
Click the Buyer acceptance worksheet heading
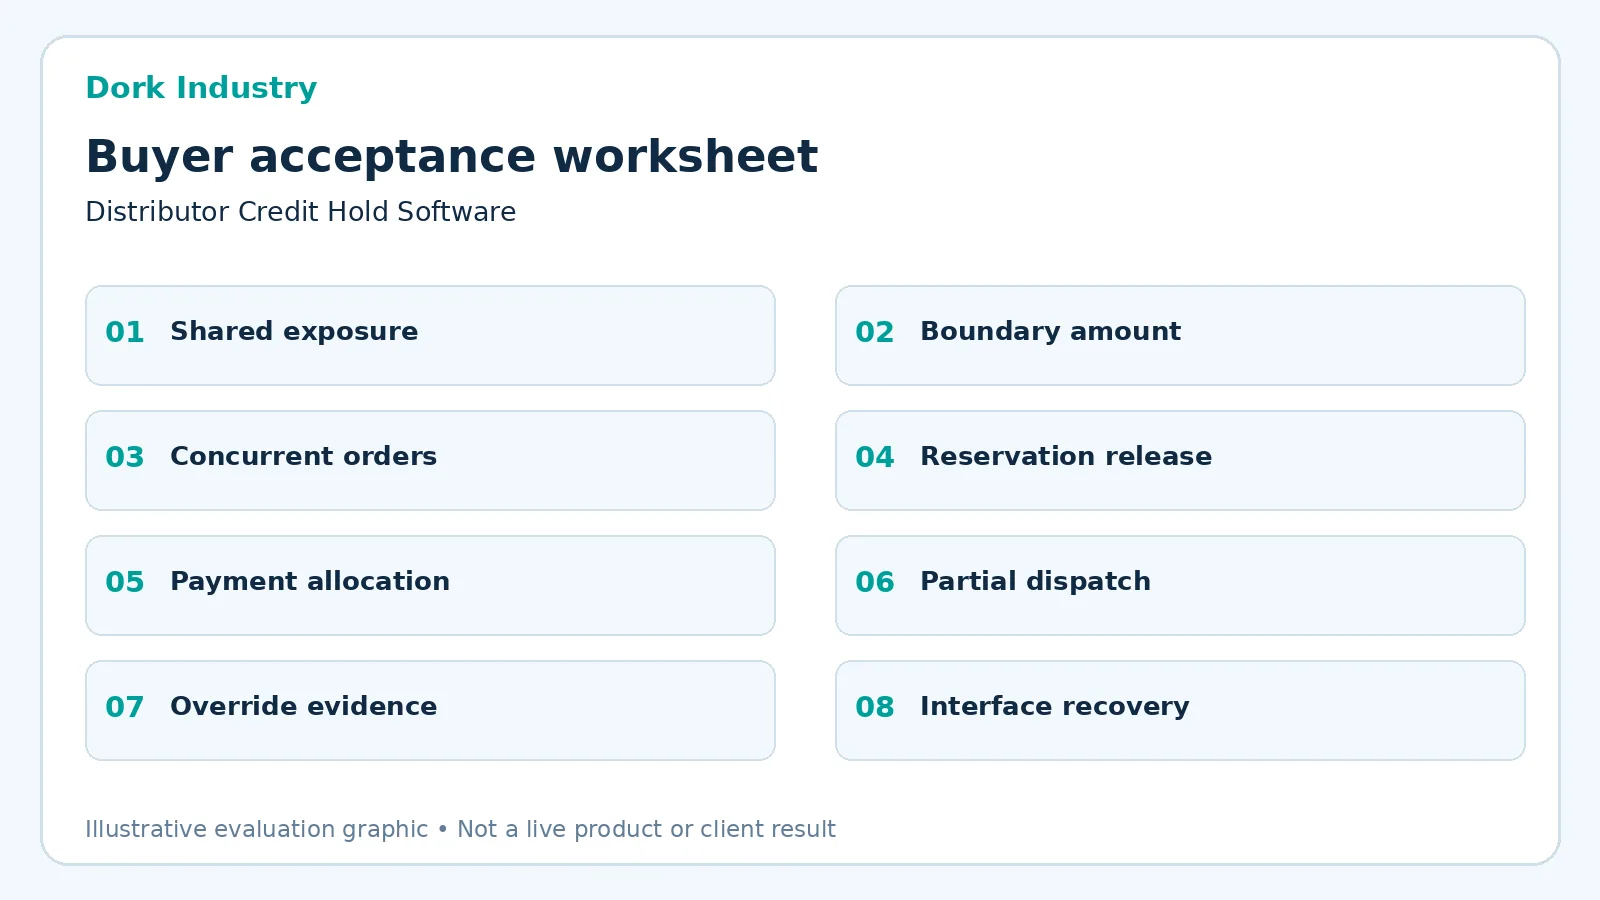click(x=452, y=157)
